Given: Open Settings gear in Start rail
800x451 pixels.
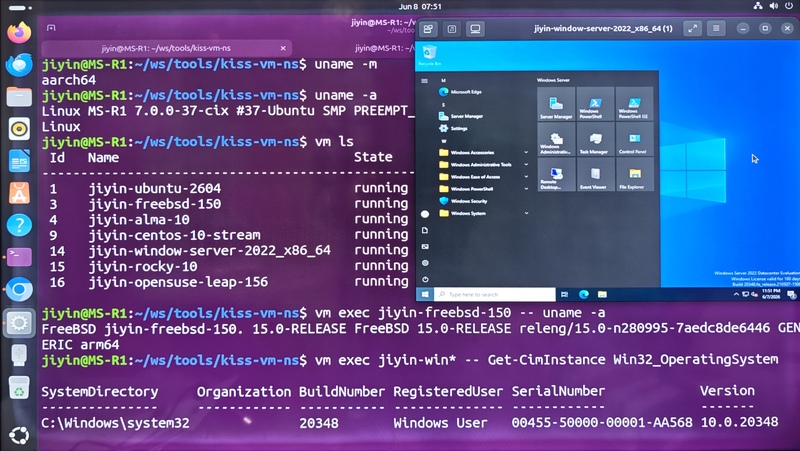Looking at the screenshot, I should 424,263.
